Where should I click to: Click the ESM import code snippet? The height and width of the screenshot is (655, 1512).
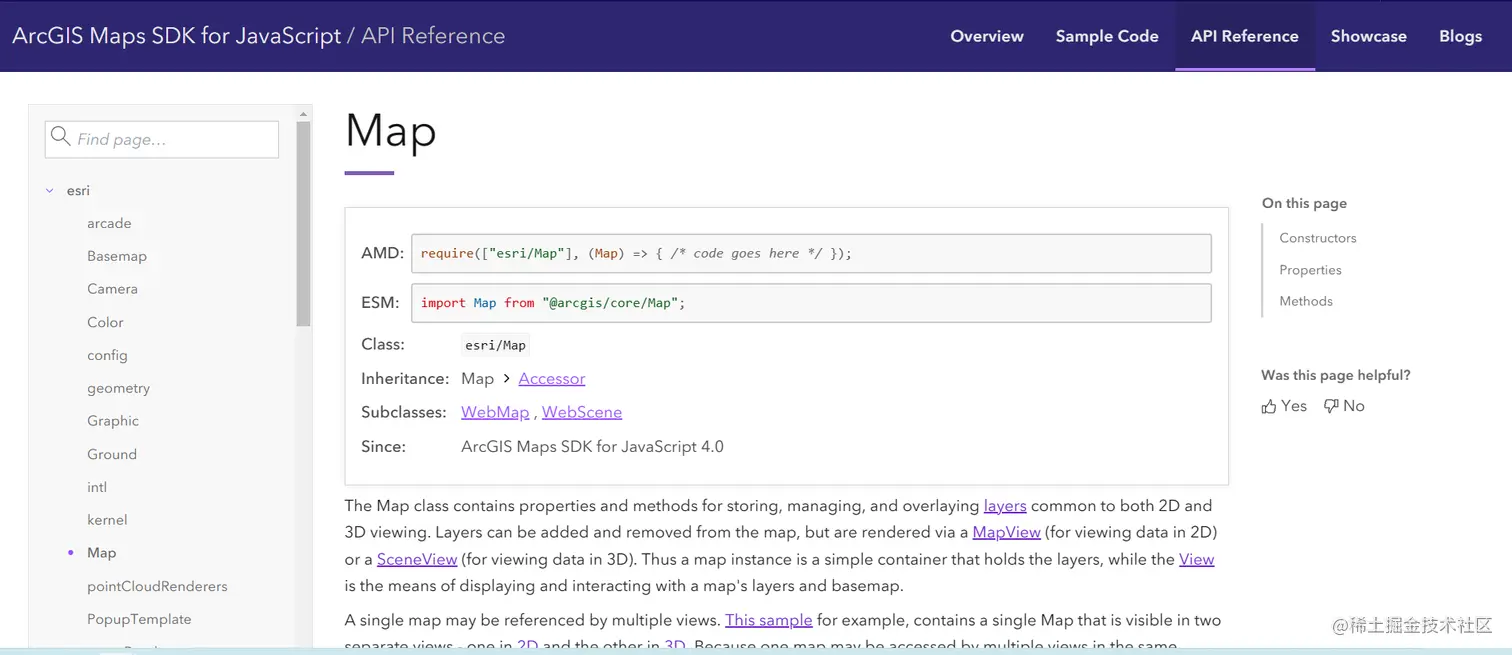click(x=811, y=303)
